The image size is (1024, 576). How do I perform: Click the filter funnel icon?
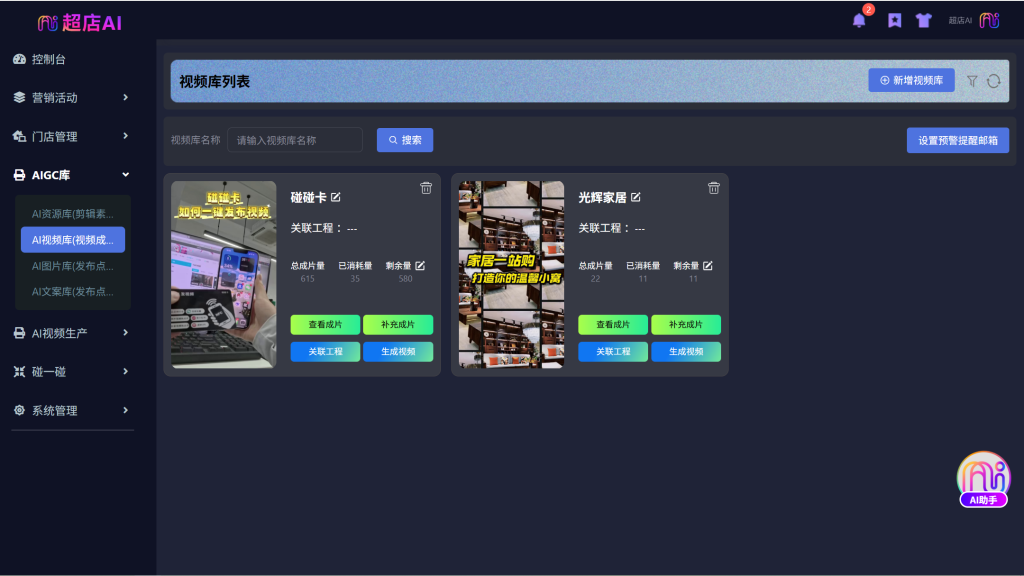(972, 81)
